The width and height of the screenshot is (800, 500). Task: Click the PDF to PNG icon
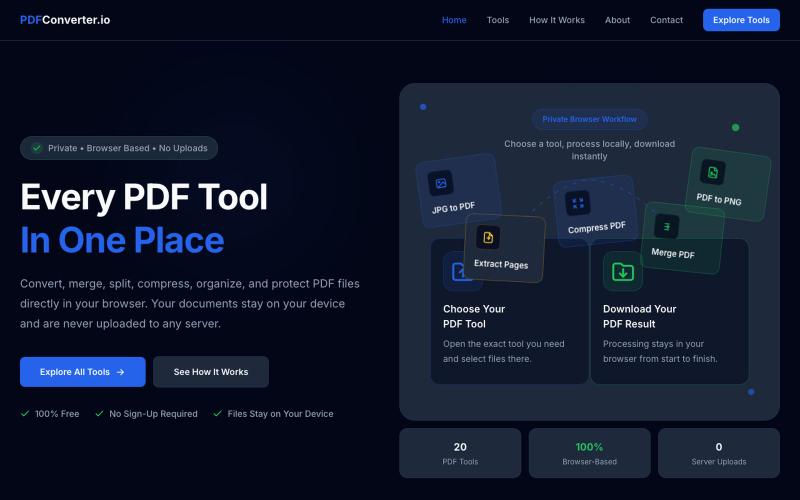coord(713,172)
